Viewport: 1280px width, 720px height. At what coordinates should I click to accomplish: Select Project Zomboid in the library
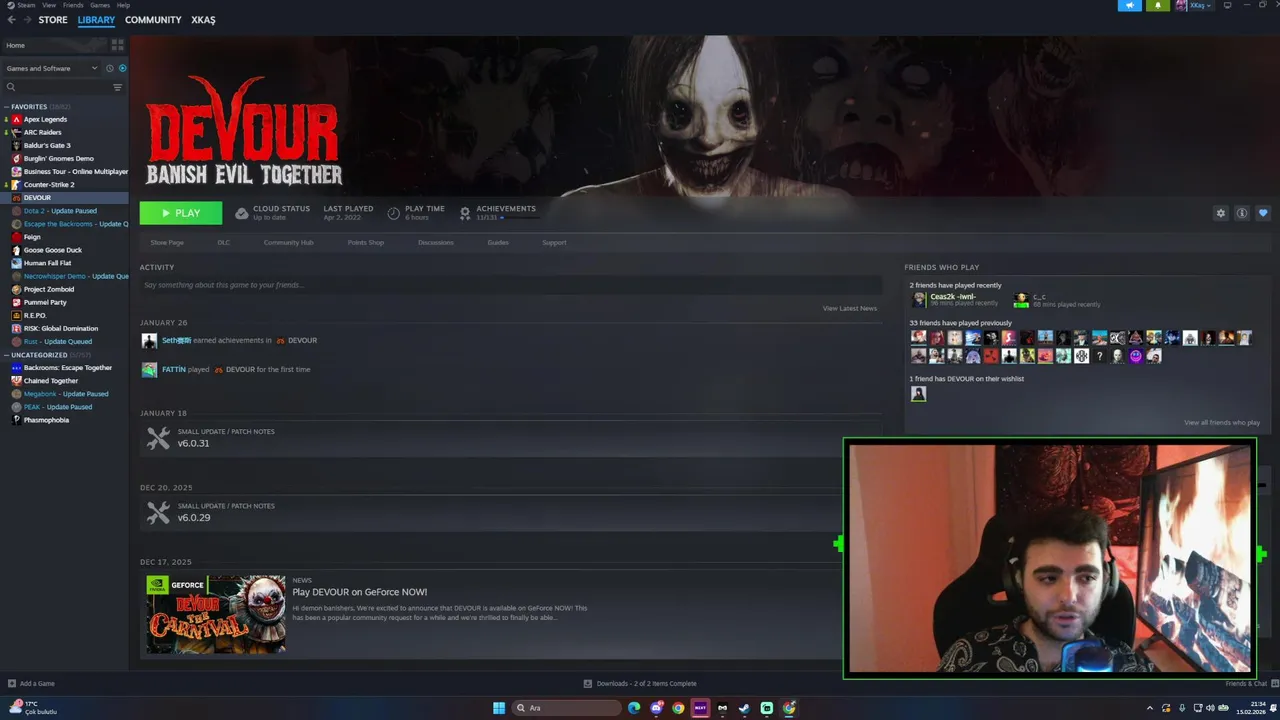click(x=49, y=289)
